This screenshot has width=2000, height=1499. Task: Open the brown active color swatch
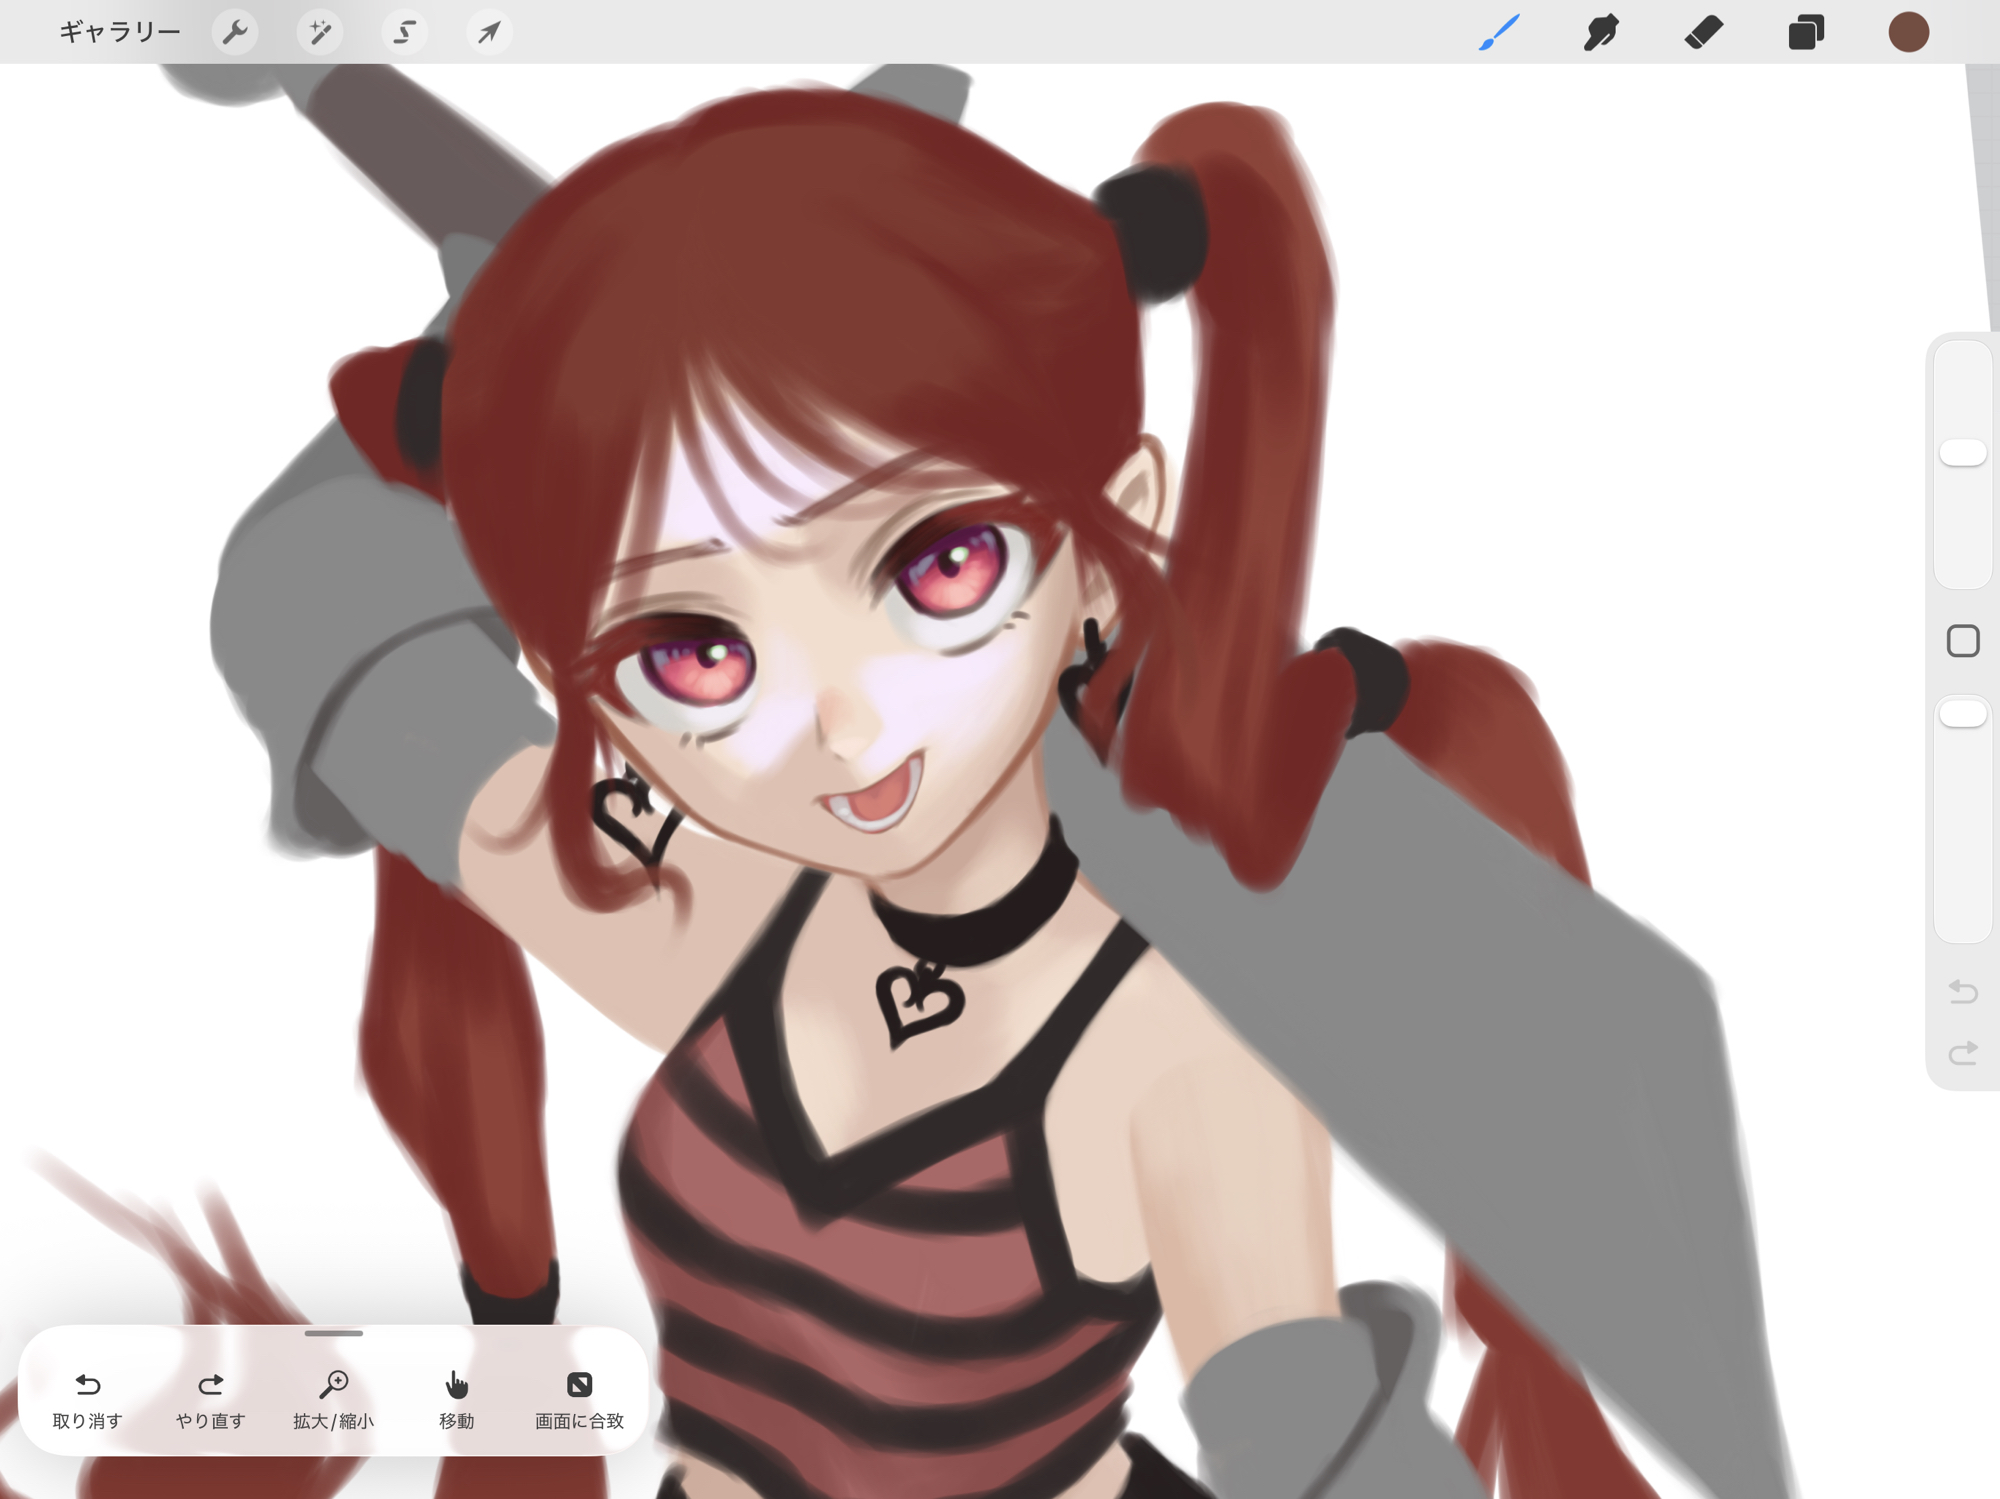tap(1908, 32)
